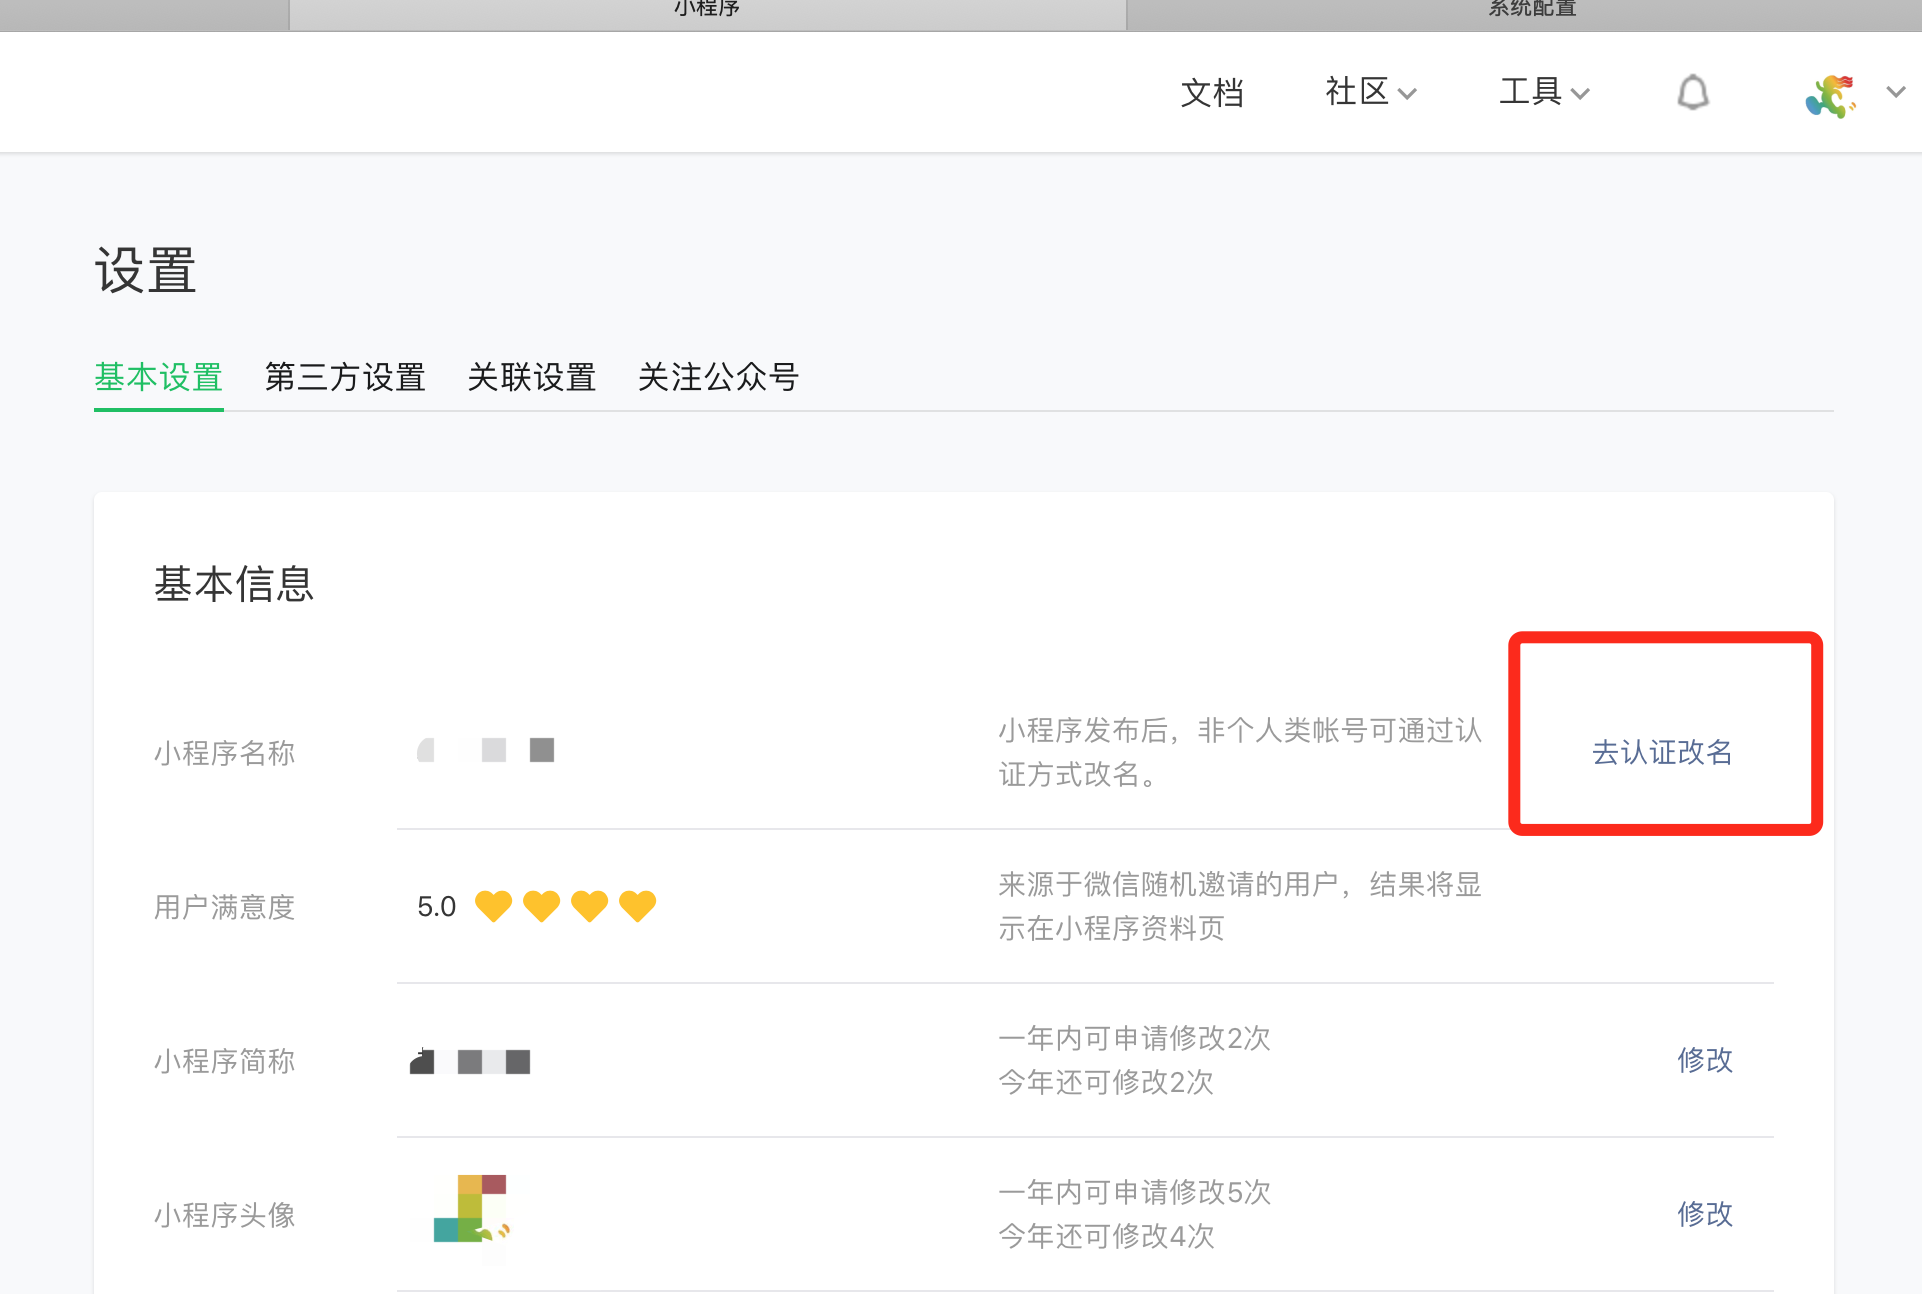This screenshot has height=1294, width=1922.
Task: Switch to the 第三方设置 tab
Action: point(345,377)
